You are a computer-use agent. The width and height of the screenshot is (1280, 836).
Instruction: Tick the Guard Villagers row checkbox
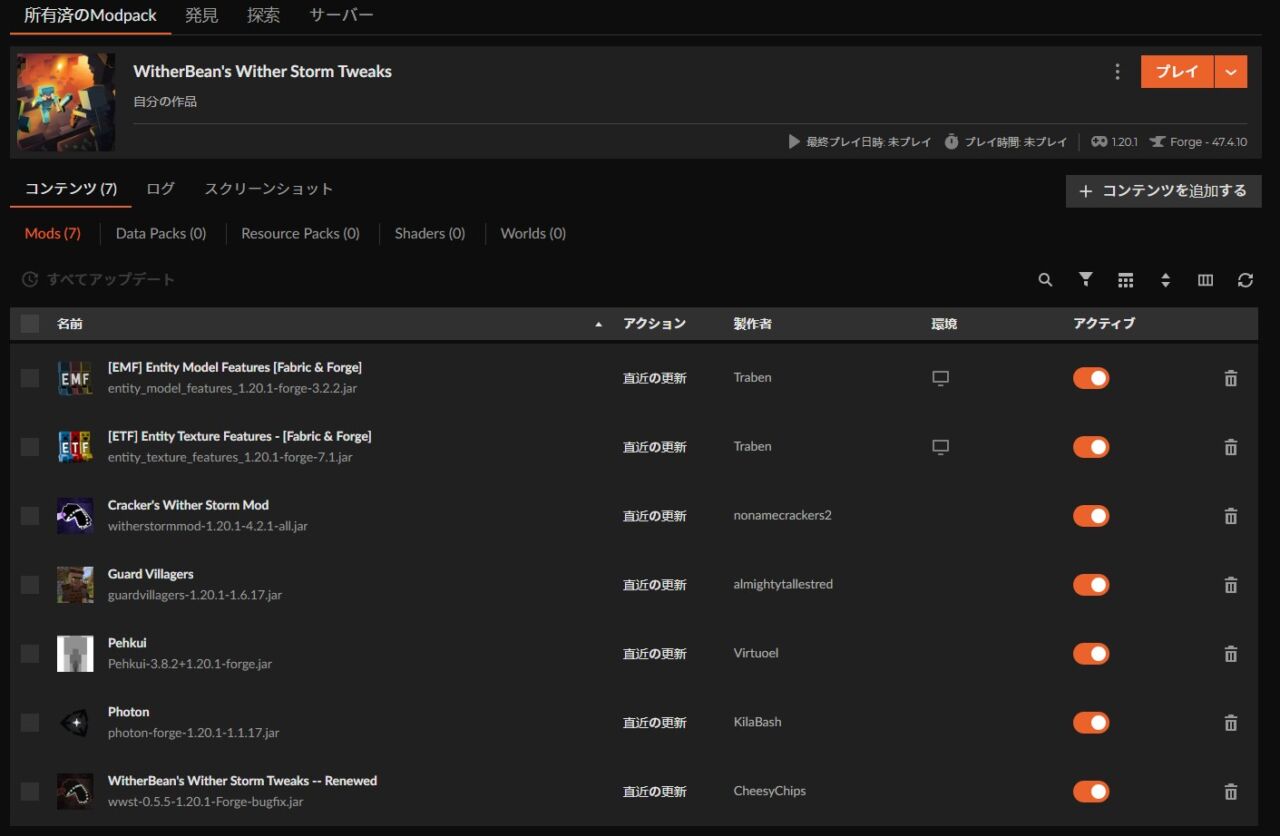pos(30,585)
